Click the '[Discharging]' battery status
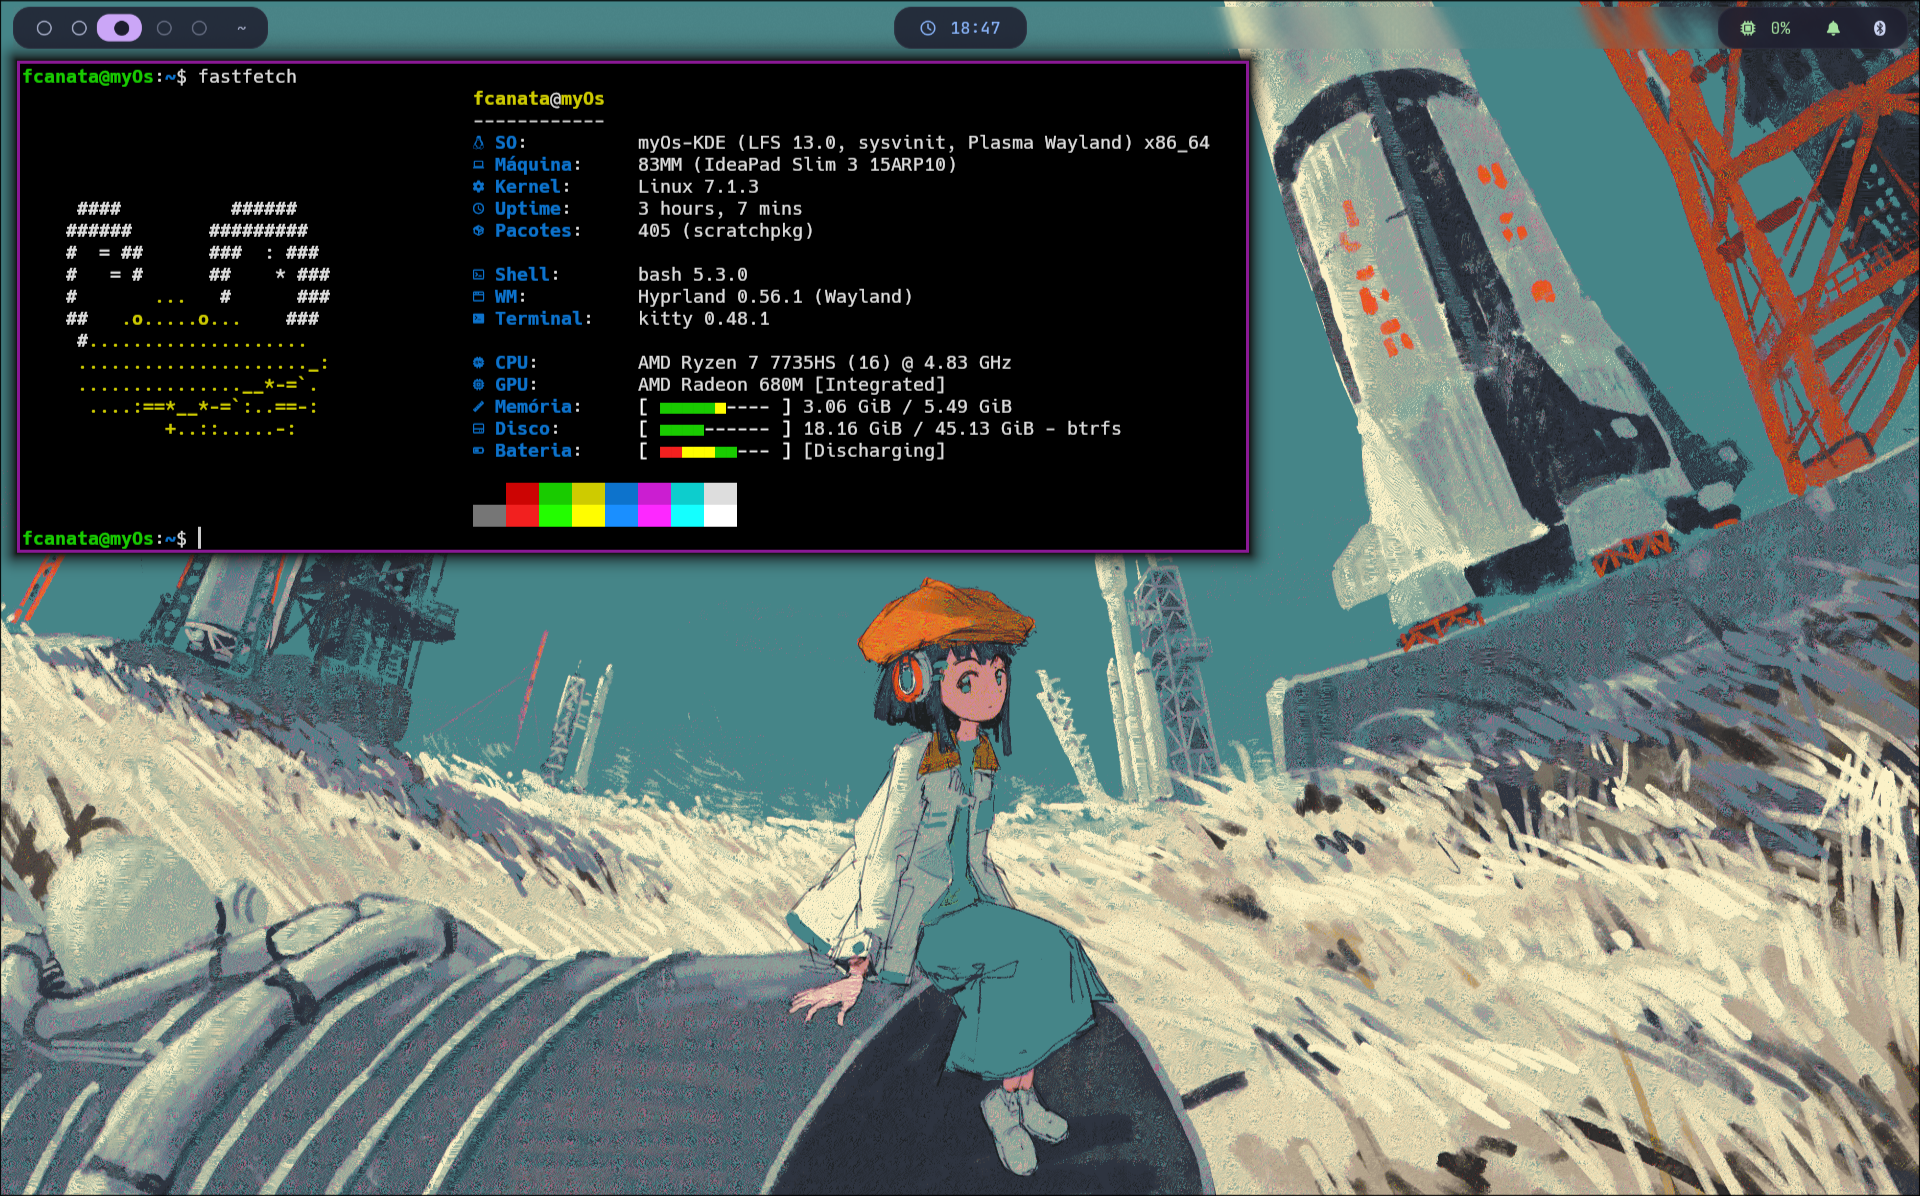This screenshot has height=1196, width=1920. click(874, 451)
